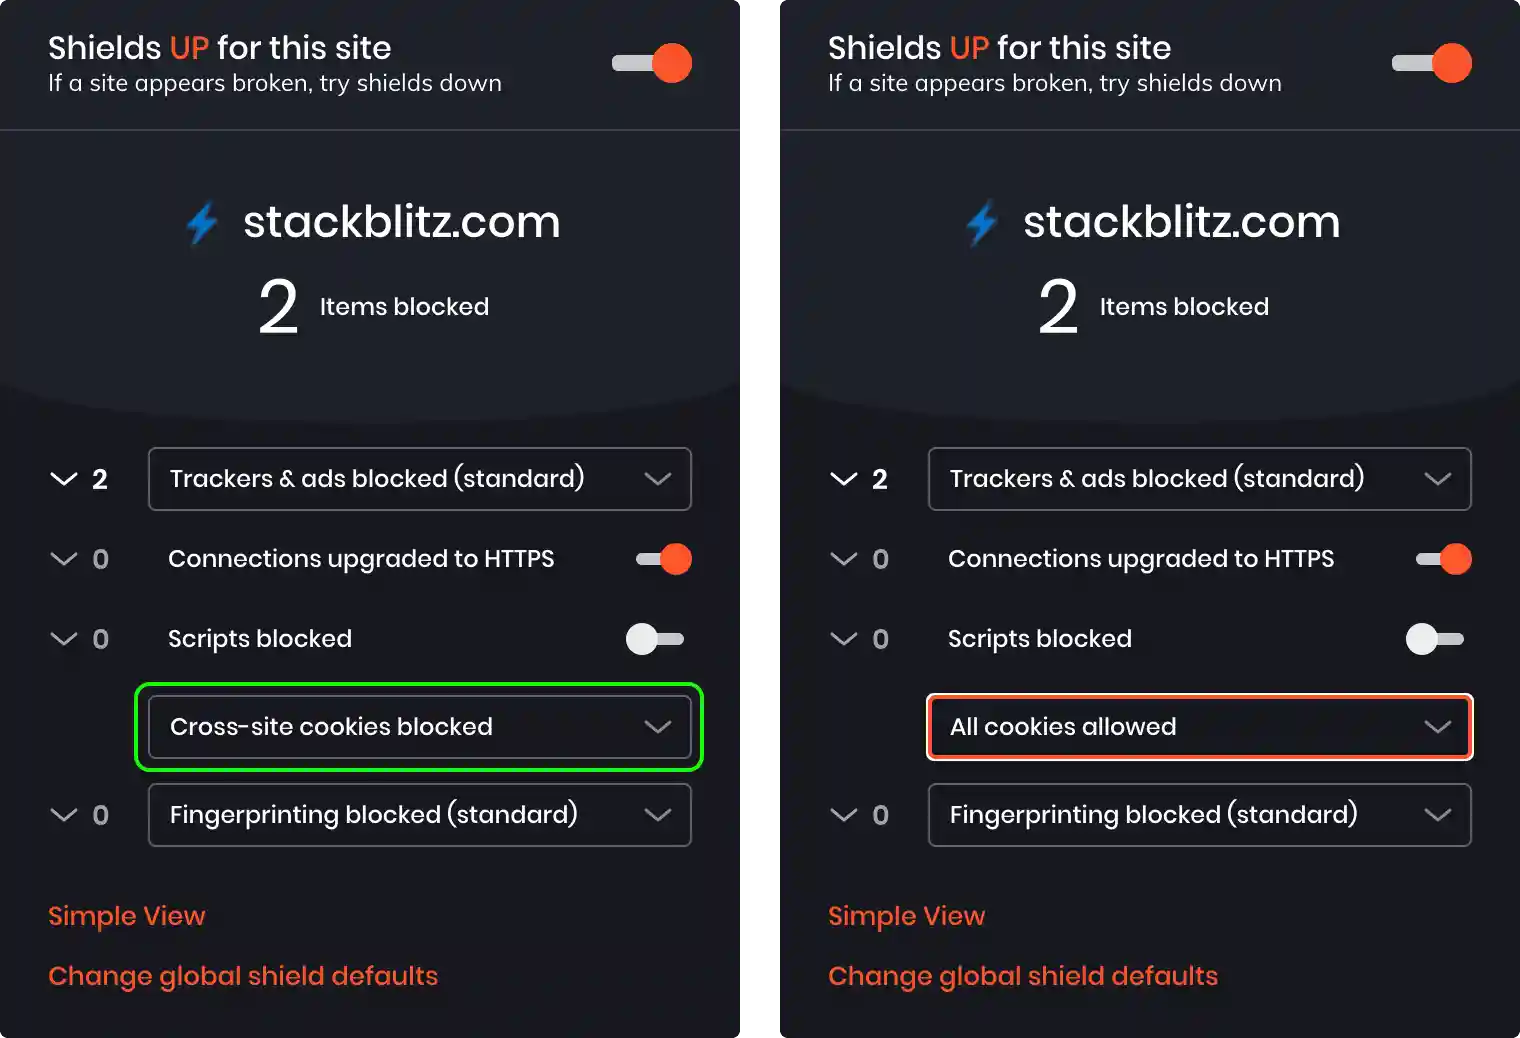The height and width of the screenshot is (1038, 1520).
Task: Open the Fingerprinting blocked standard dropdown
Action: click(x=419, y=815)
